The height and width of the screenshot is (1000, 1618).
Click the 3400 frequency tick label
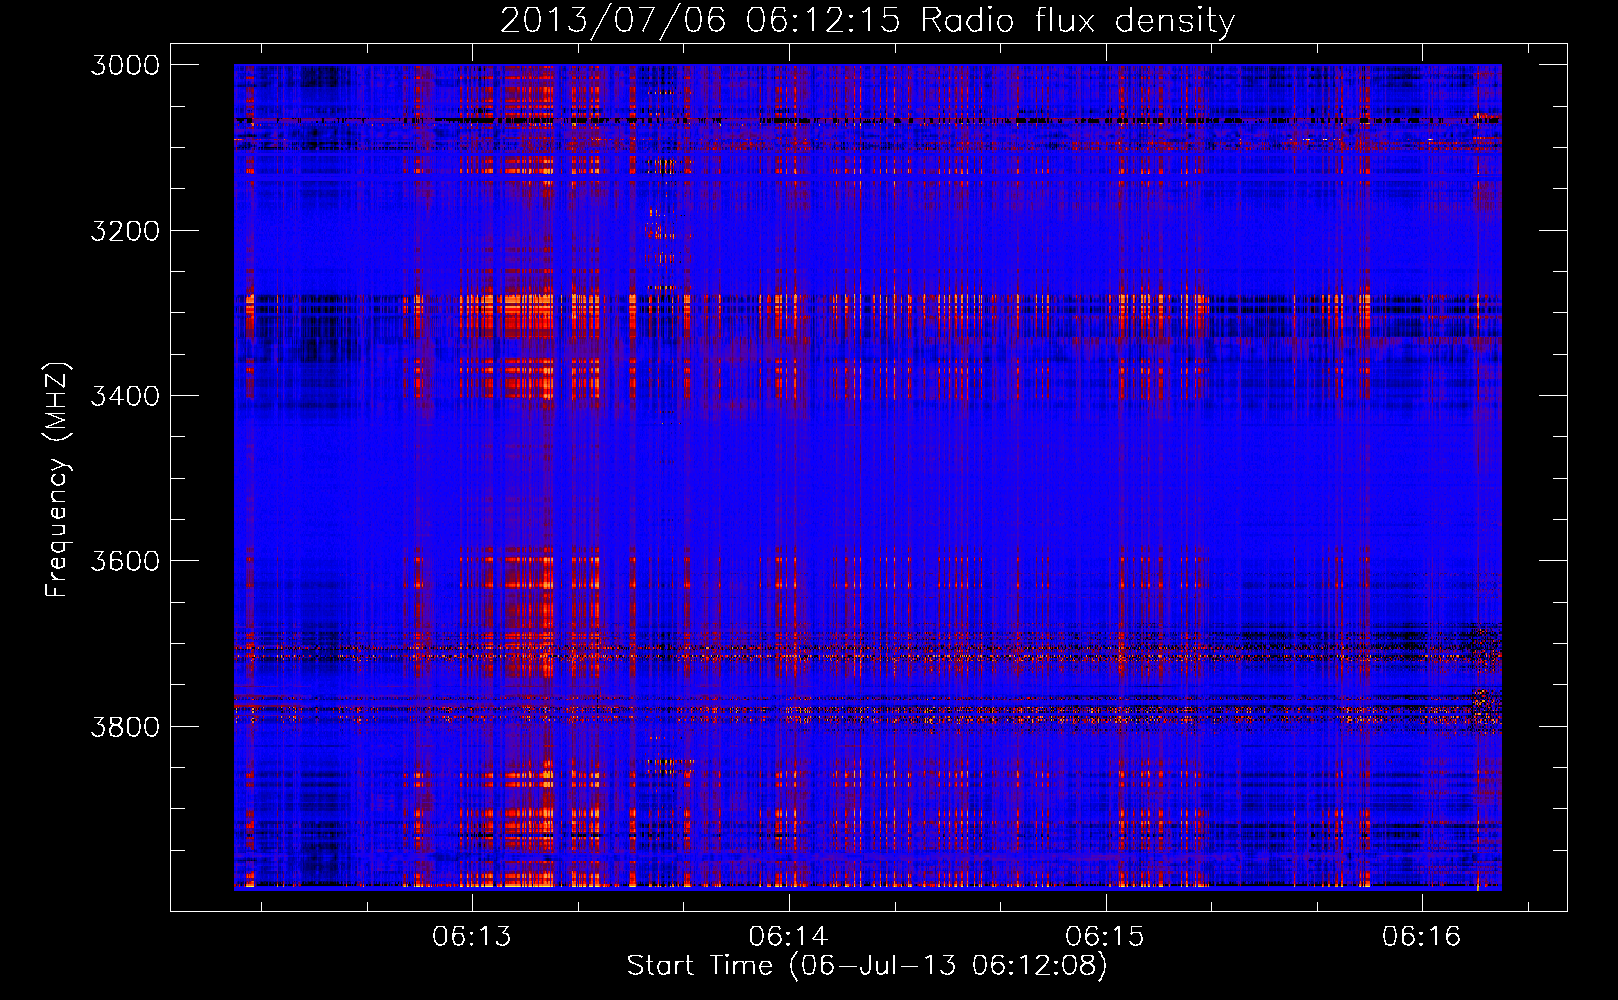[x=125, y=396]
